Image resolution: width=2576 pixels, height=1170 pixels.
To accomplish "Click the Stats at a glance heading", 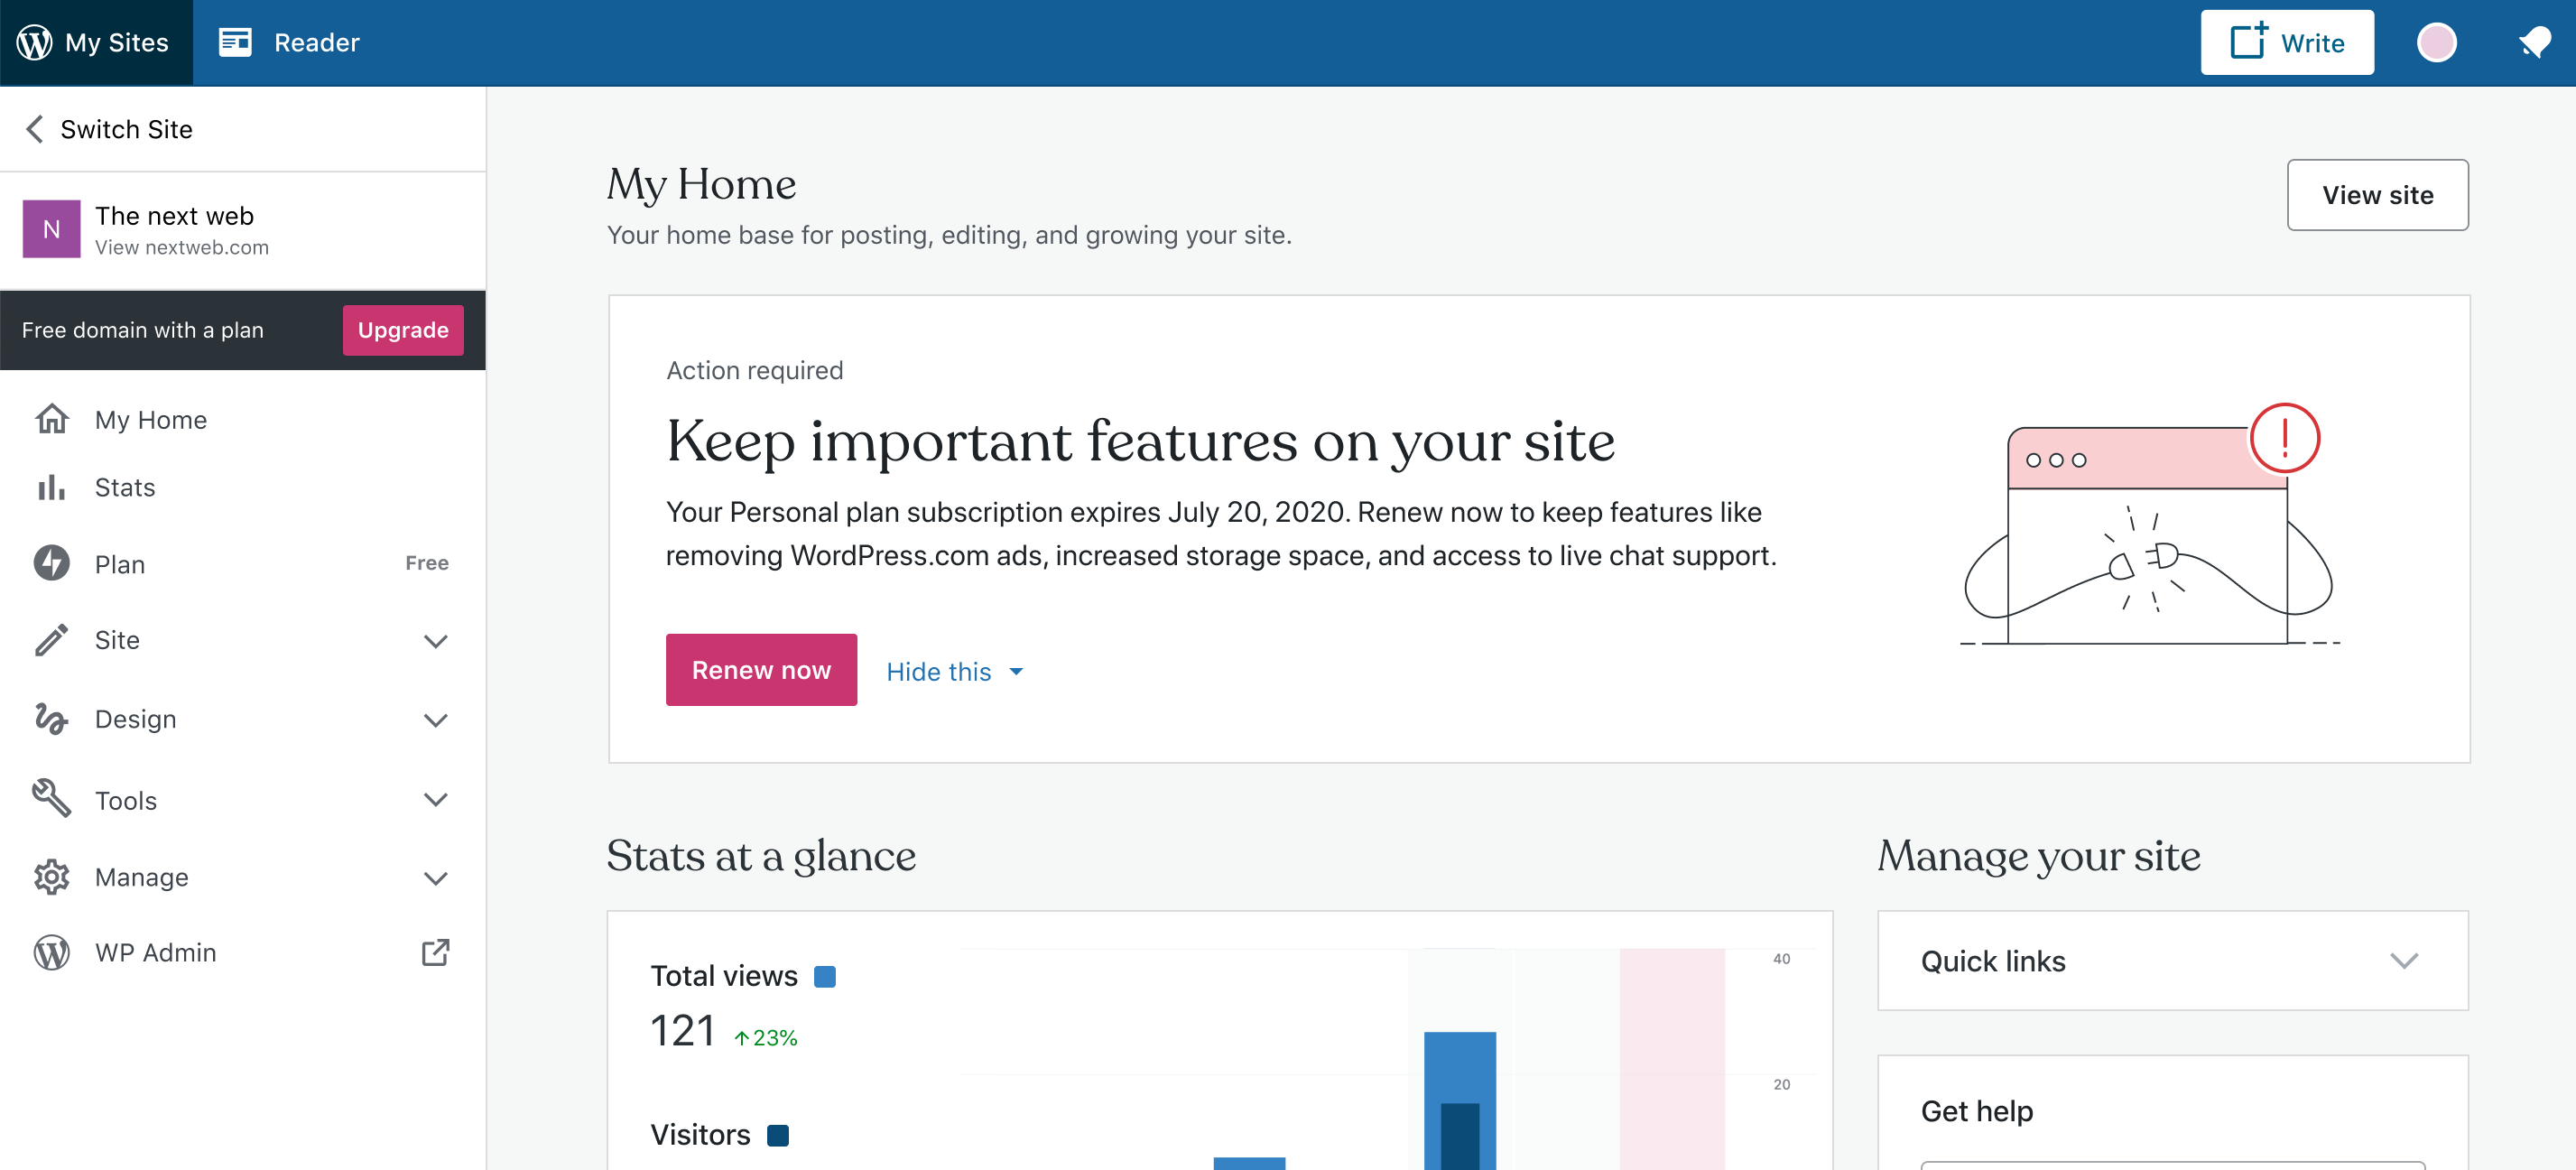I will (761, 856).
